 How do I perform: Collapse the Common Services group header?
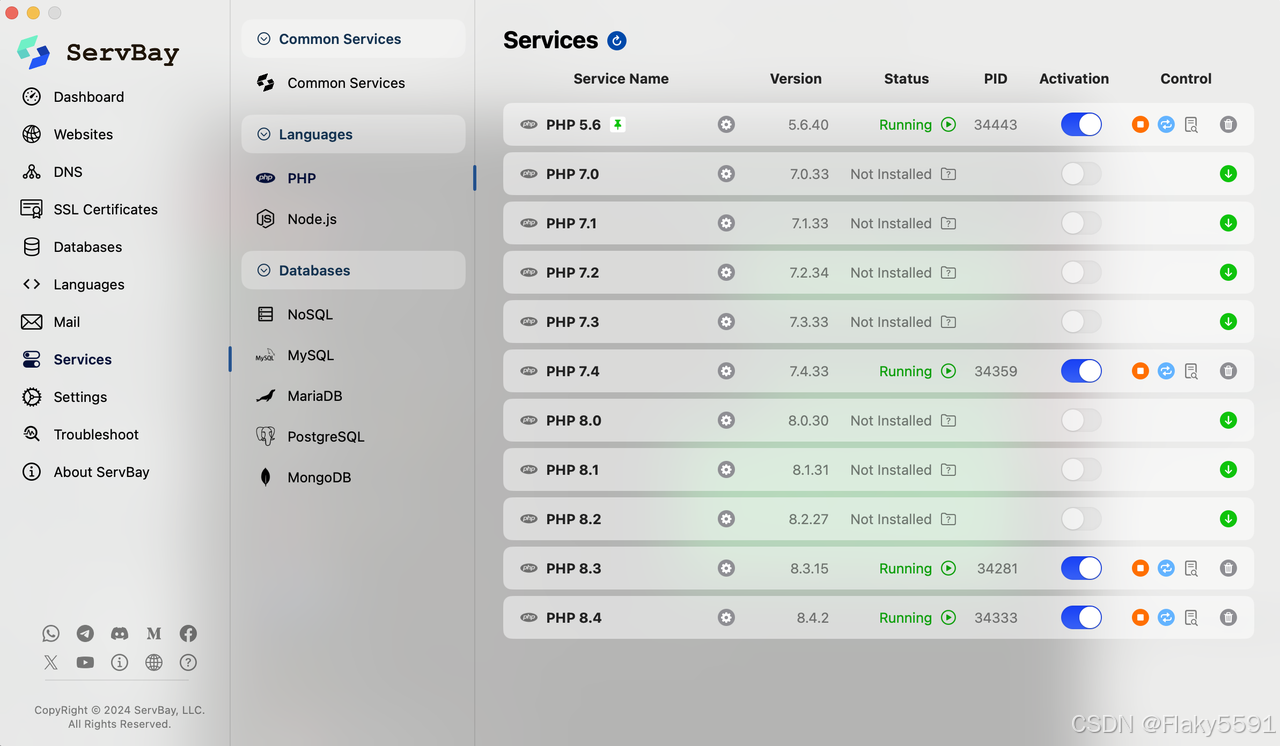[x=353, y=39]
